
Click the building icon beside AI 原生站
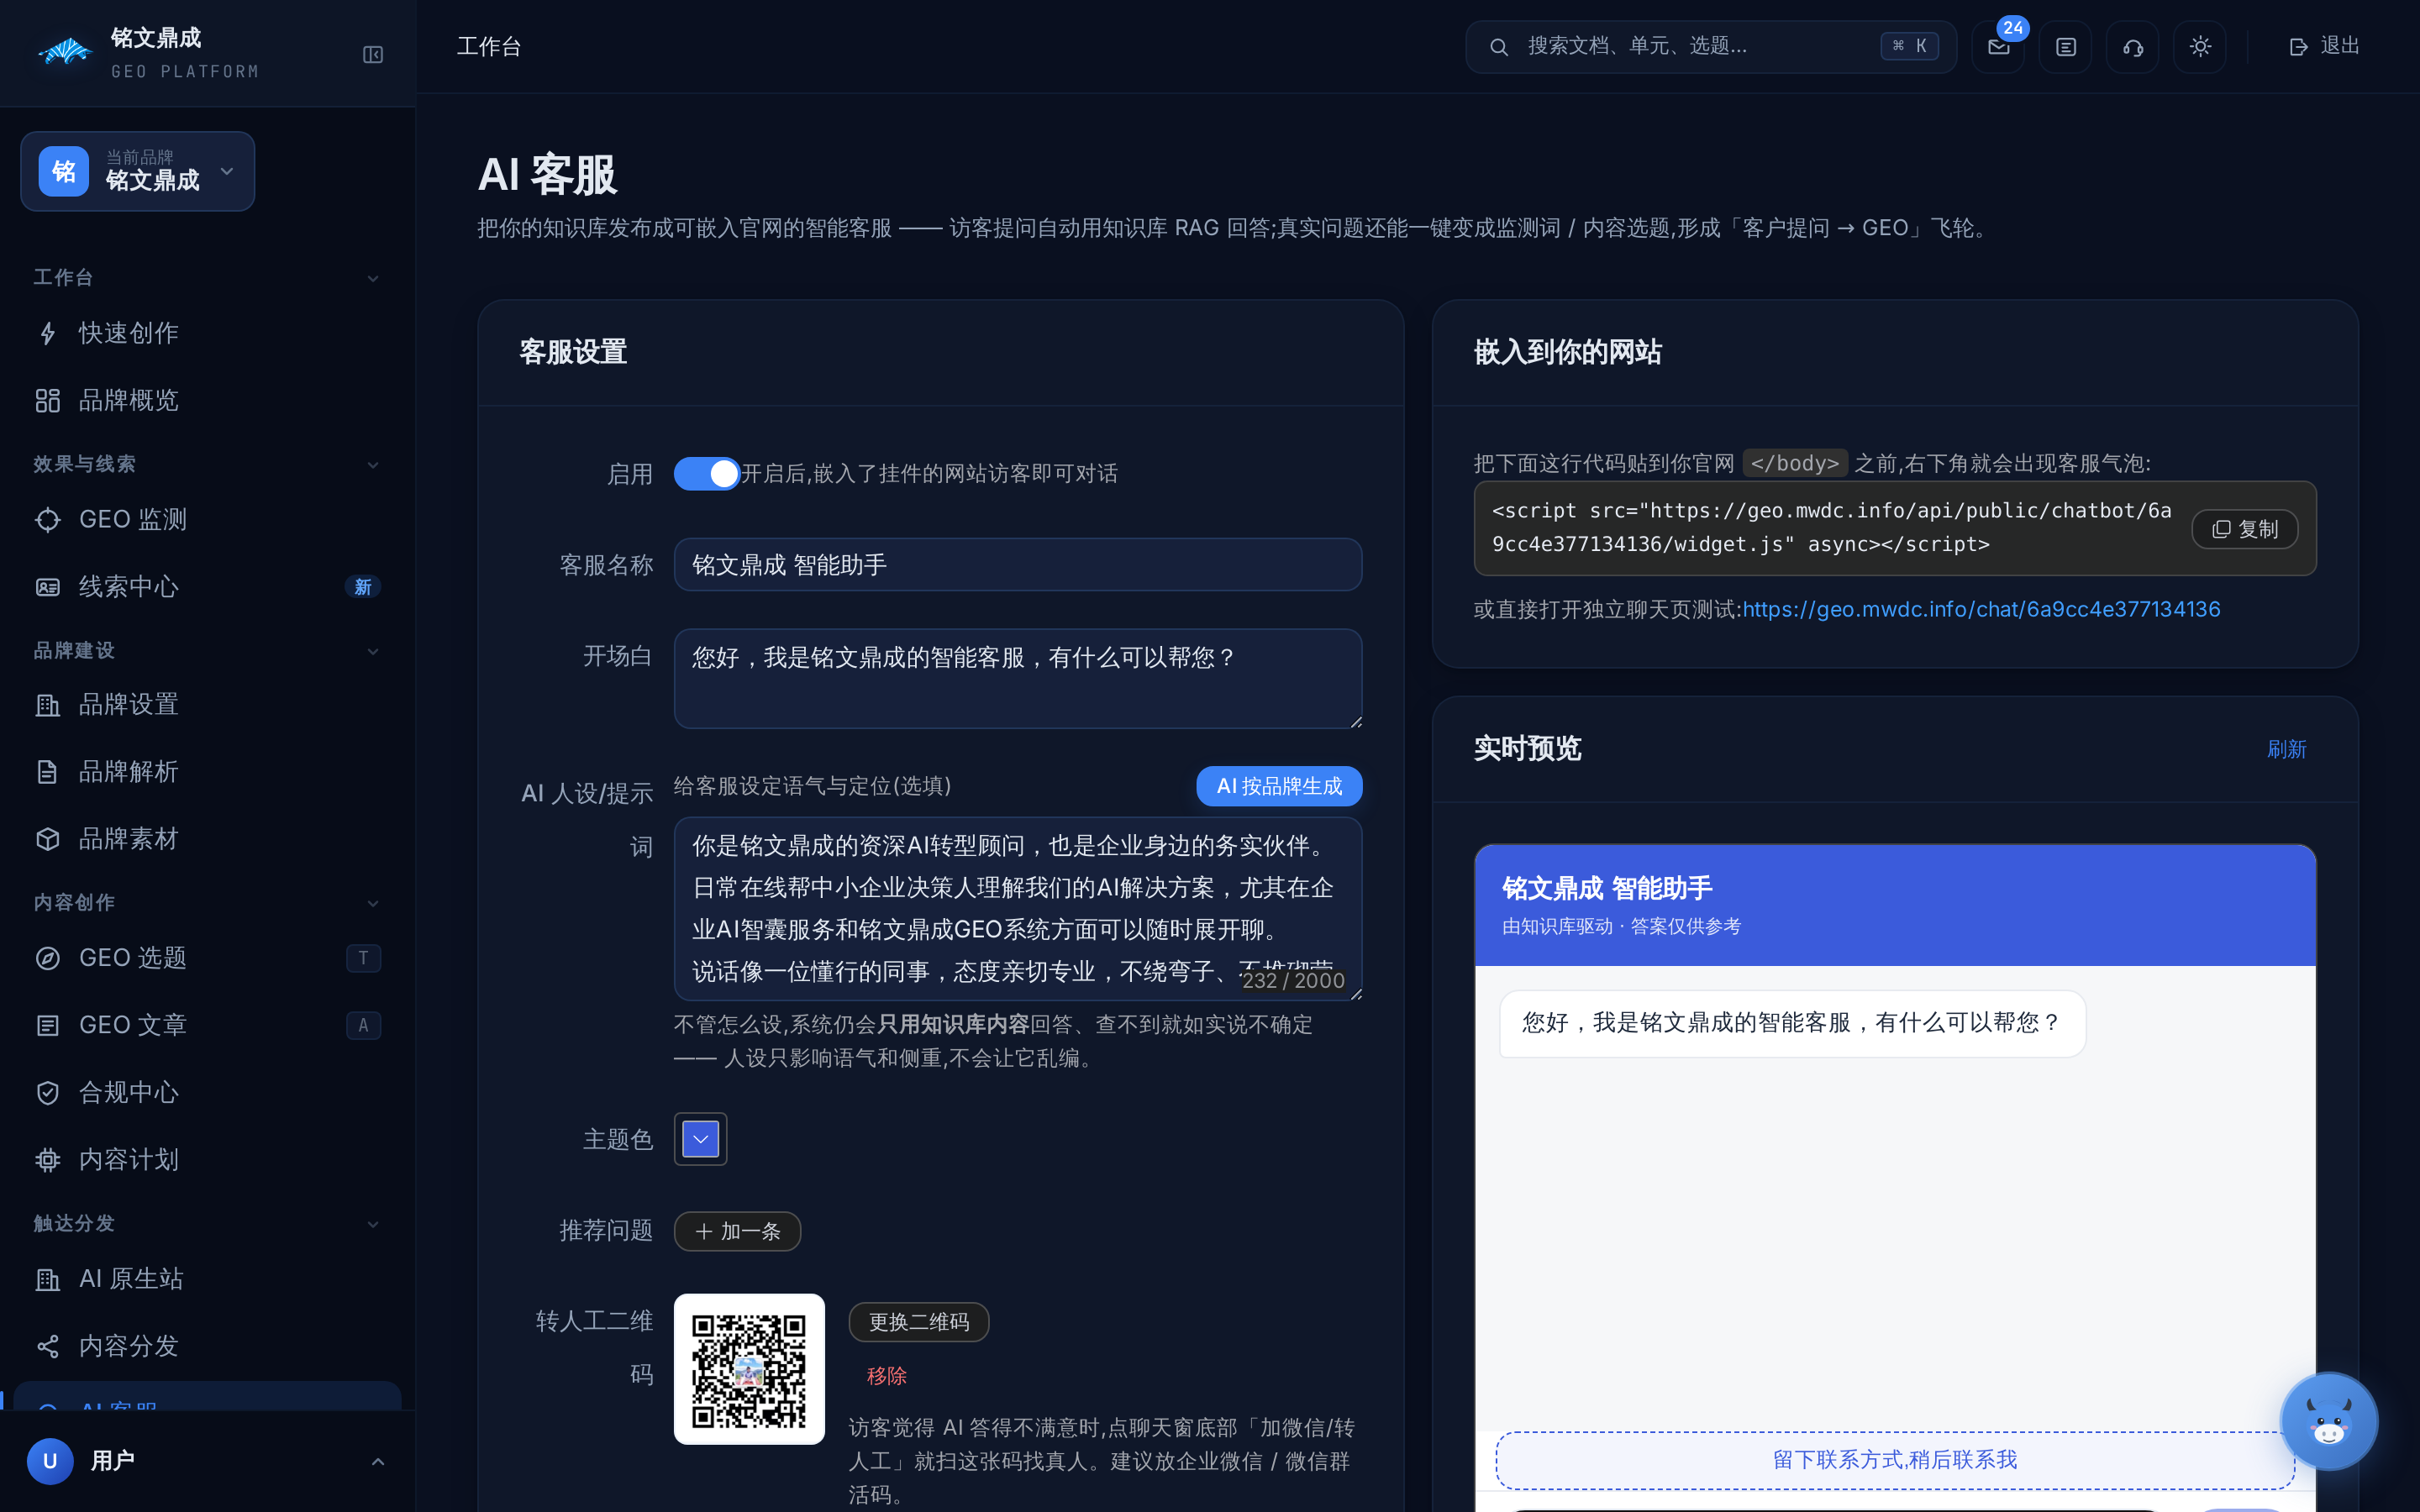click(x=47, y=1279)
